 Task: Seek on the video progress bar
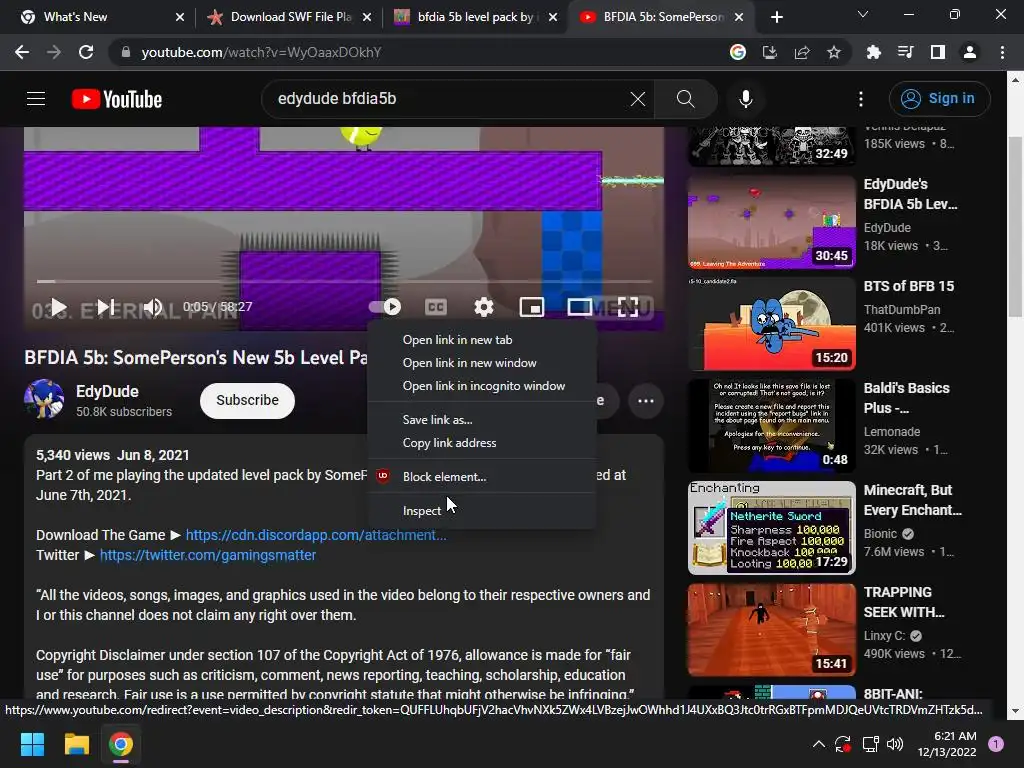click(344, 281)
